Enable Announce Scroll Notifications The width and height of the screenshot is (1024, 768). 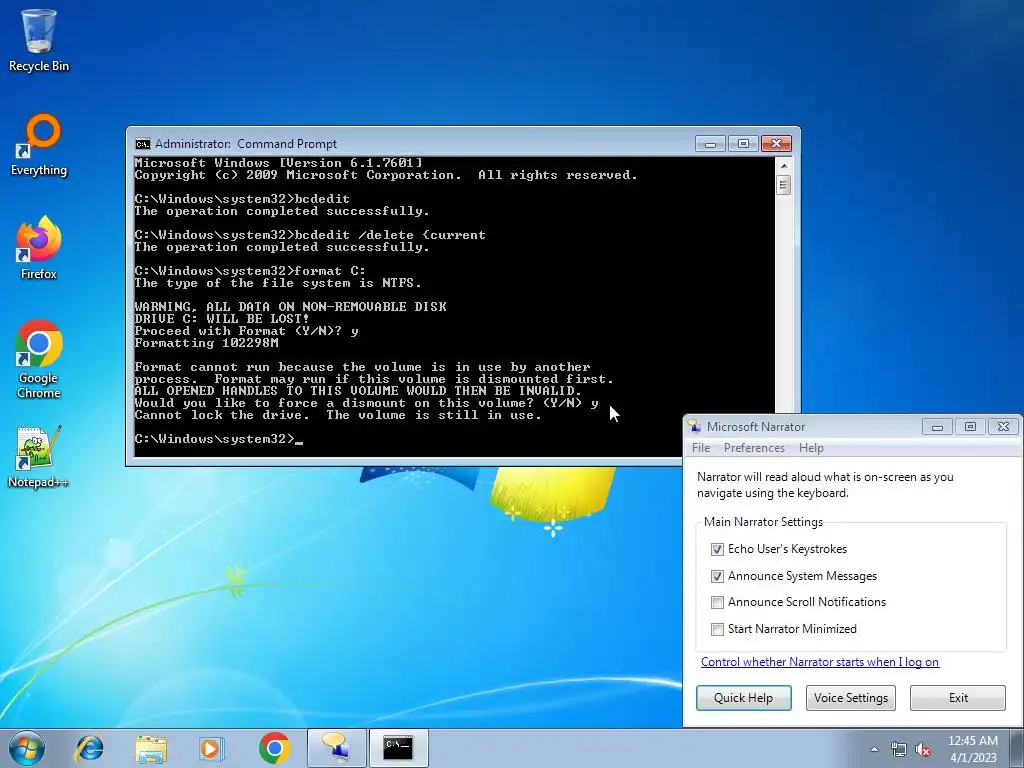[717, 602]
